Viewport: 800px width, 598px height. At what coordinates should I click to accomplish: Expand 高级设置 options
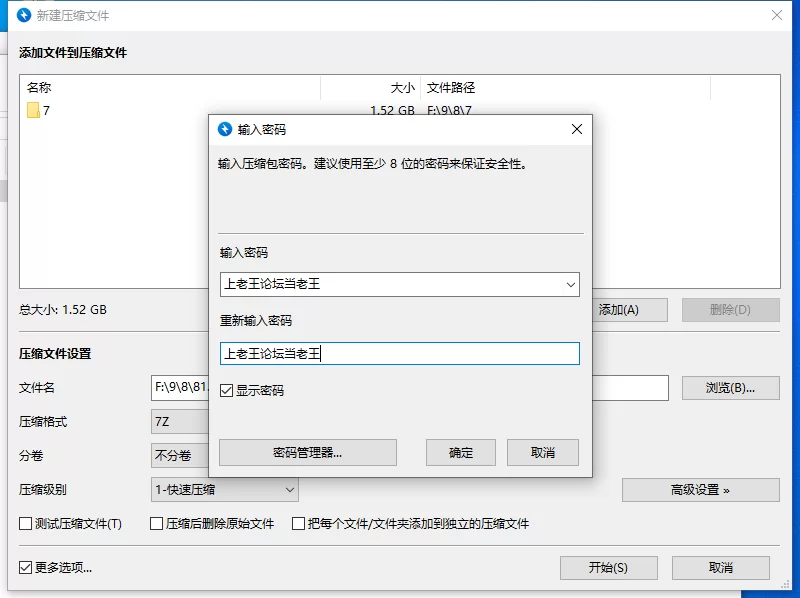point(701,490)
